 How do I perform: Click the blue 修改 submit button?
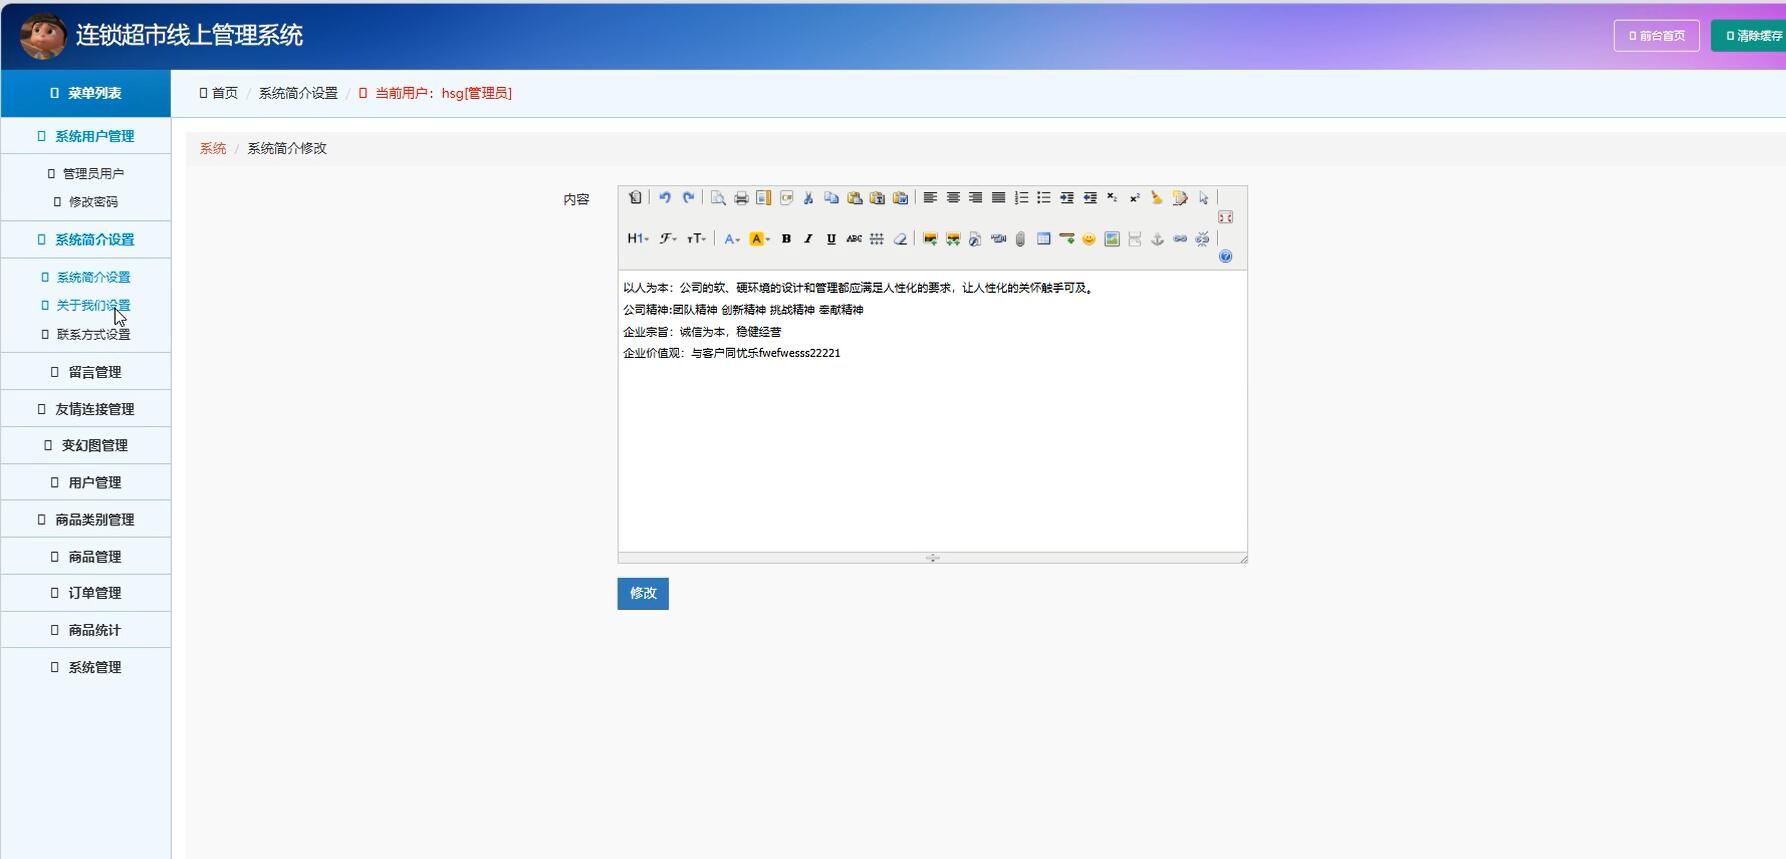pos(643,594)
